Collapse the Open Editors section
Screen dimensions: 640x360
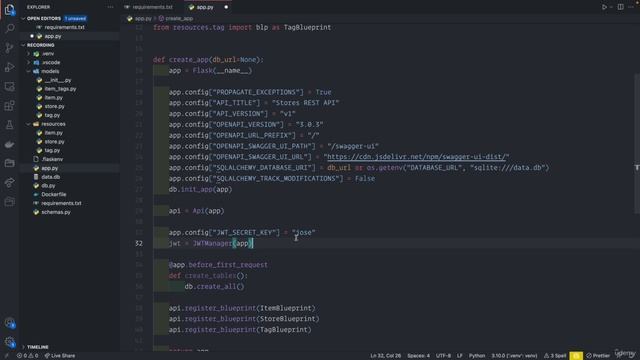pos(44,18)
